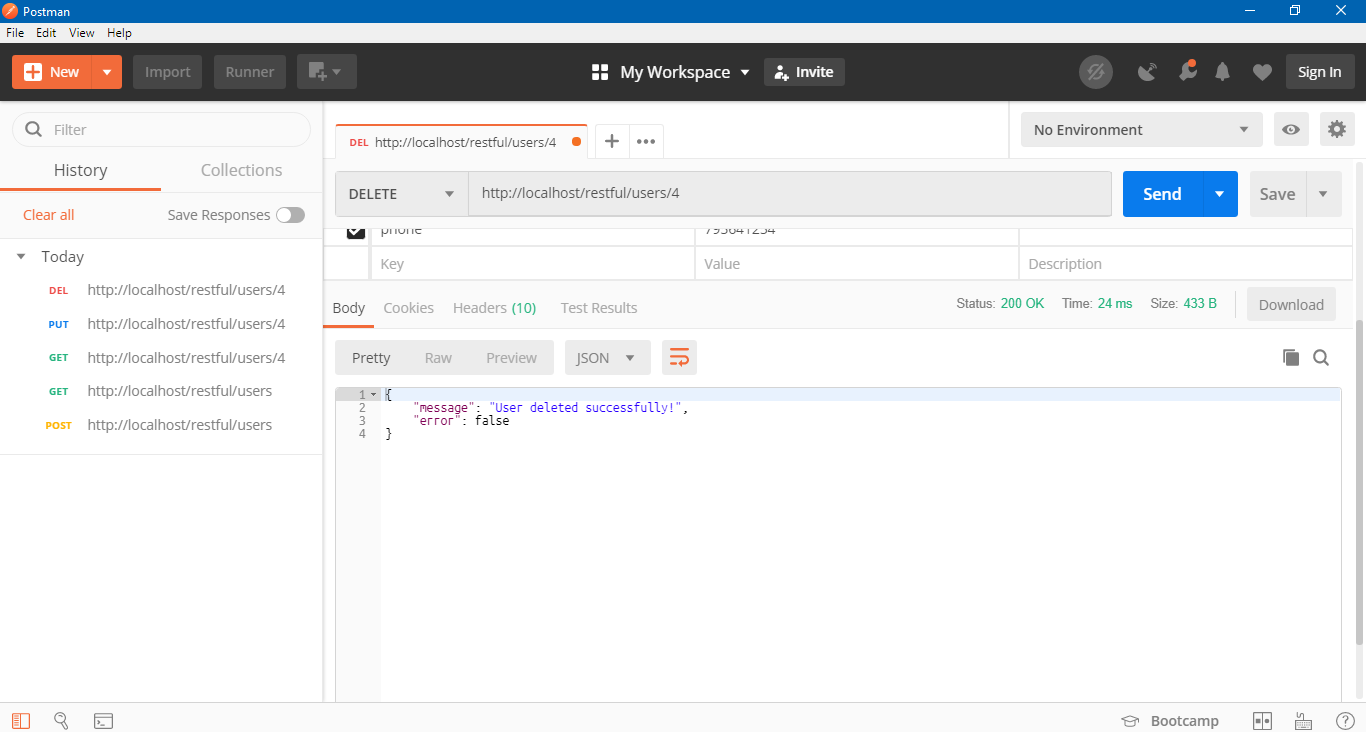Viewport: 1366px width, 732px height.
Task: Open the Headers (10) response tab
Action: point(494,308)
